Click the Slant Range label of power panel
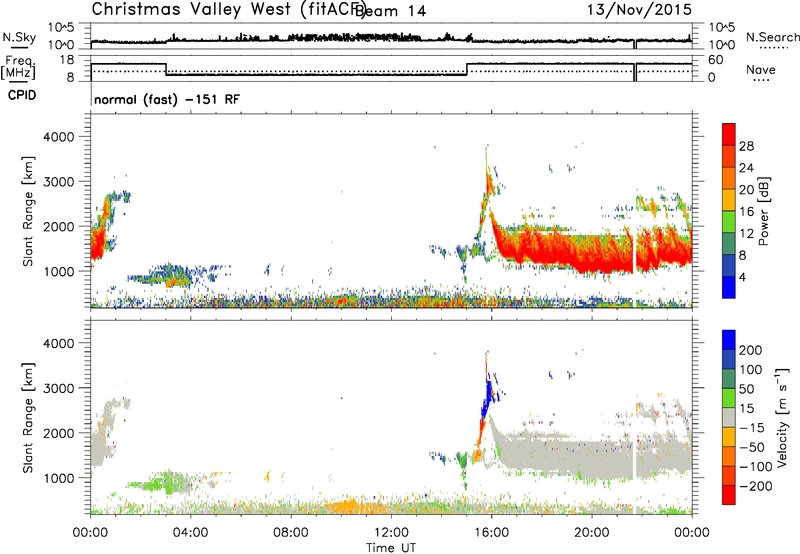 [x=28, y=211]
